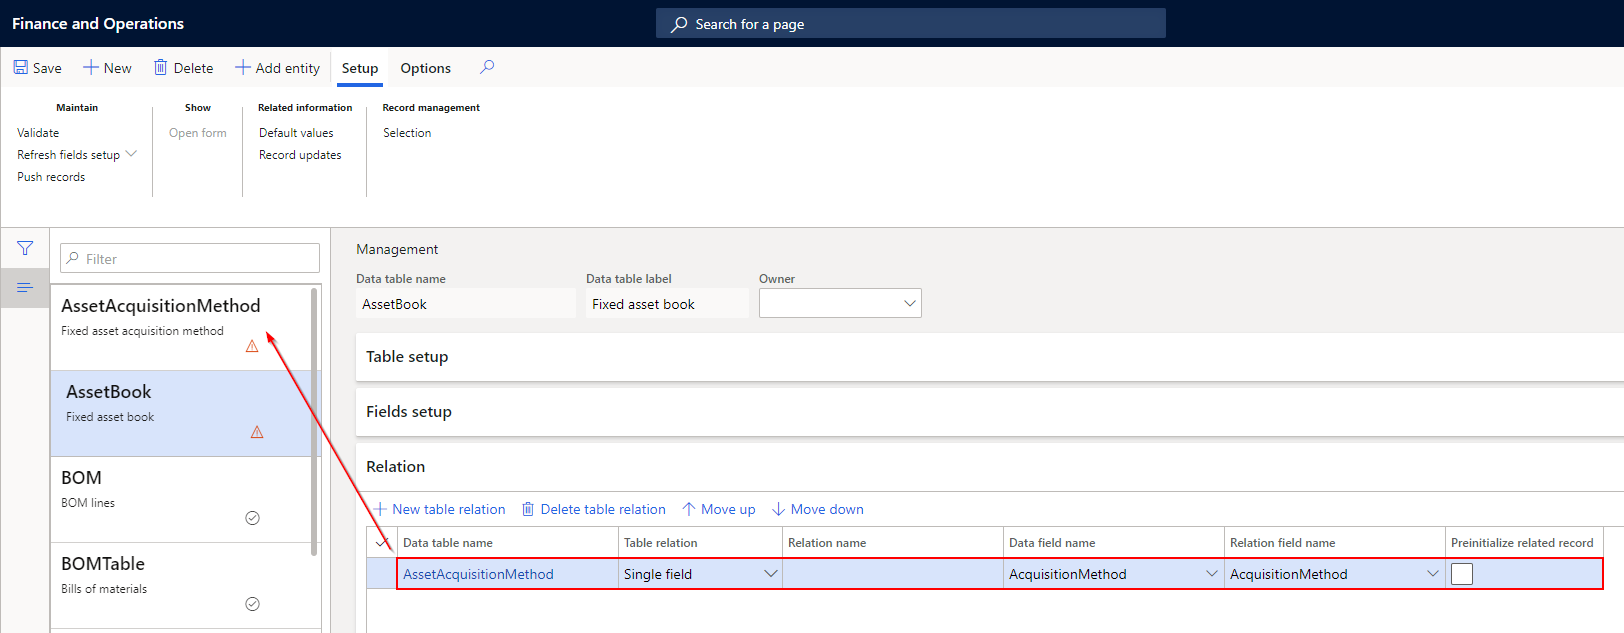1624x633 pixels.
Task: Click the New button label
Action: [118, 68]
